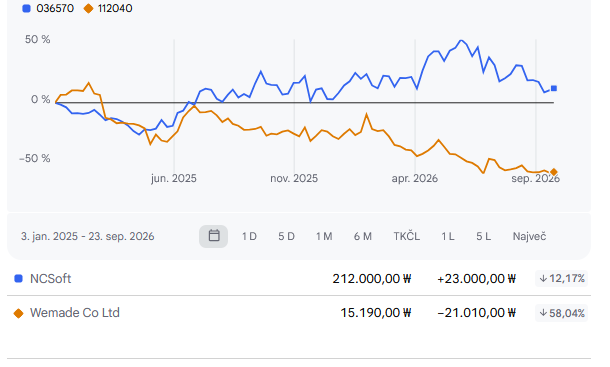Screen dimensions: 610x367
Task: Choose the 1 L range
Action: pyautogui.click(x=447, y=236)
